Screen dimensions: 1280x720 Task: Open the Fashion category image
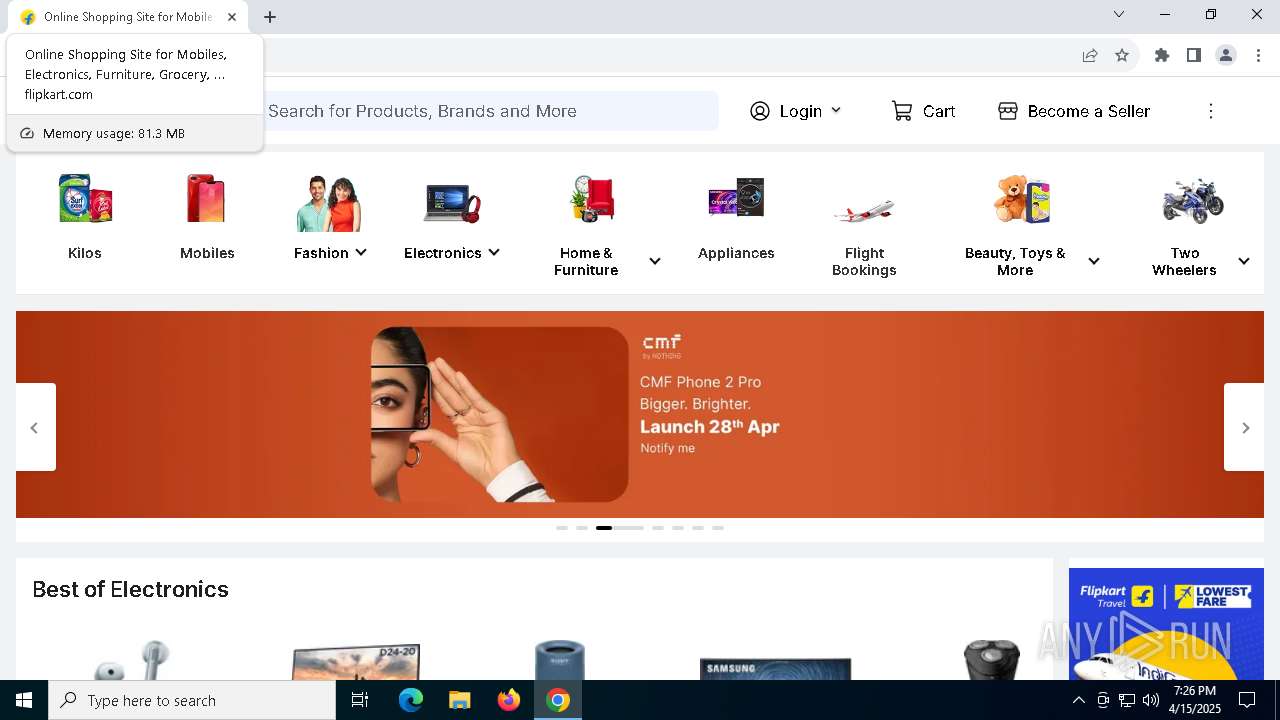point(329,203)
